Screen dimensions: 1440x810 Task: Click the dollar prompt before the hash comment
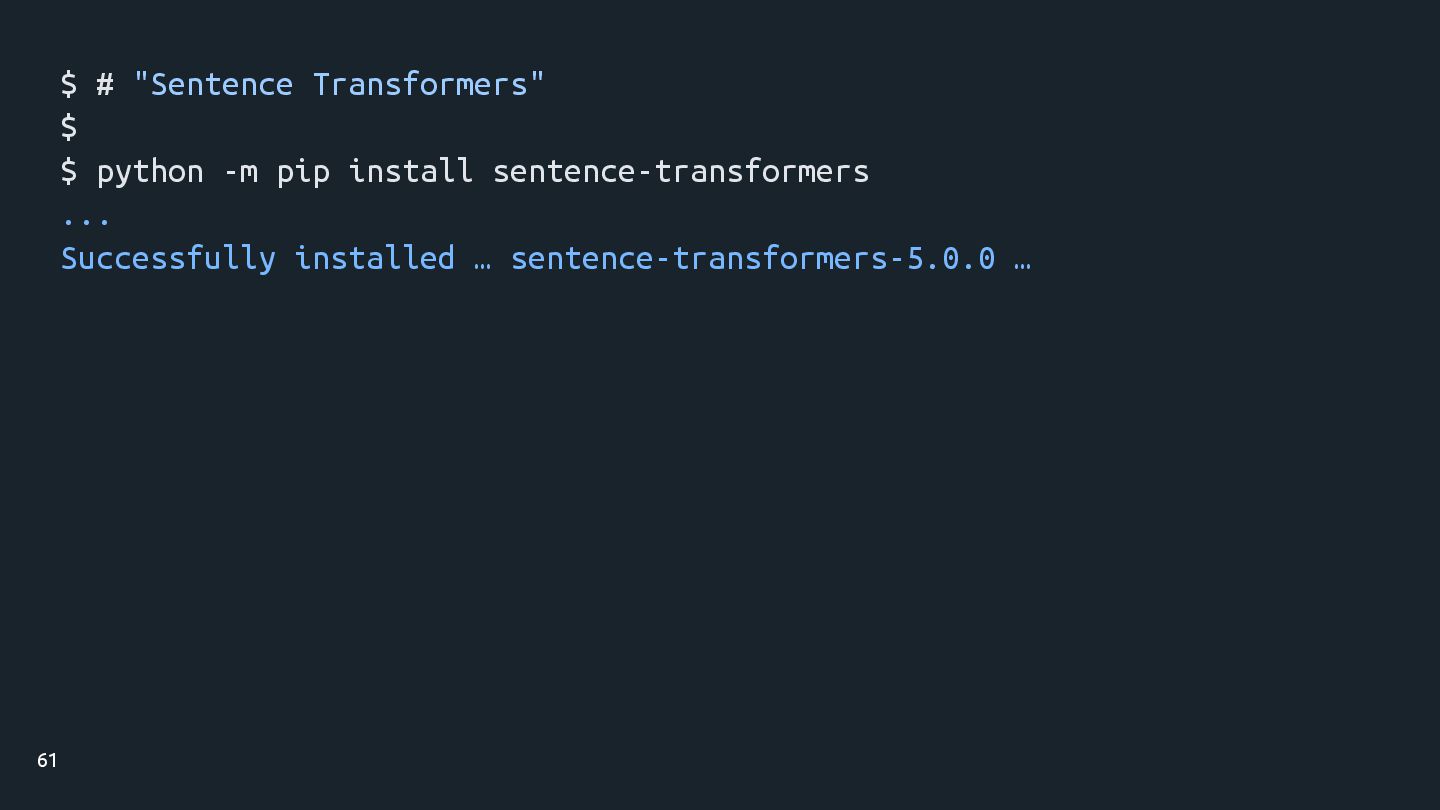pyautogui.click(x=69, y=84)
